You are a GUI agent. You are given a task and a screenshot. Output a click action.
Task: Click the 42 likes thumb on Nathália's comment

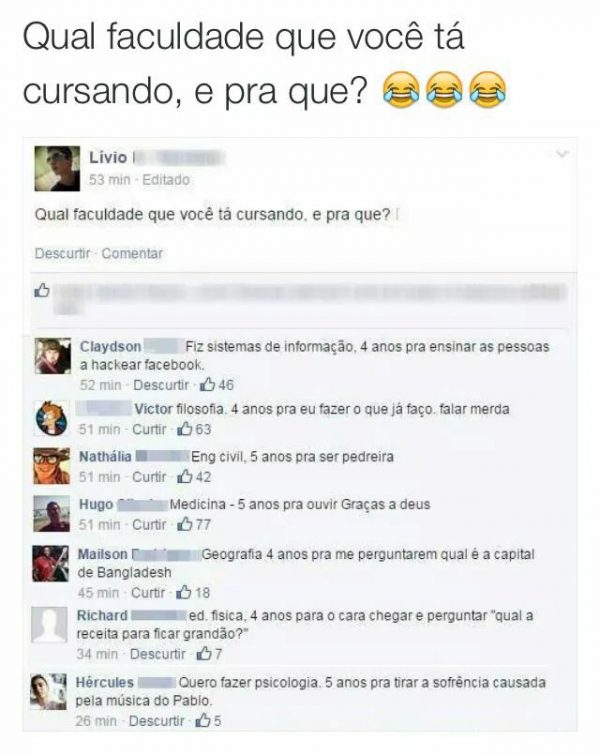(x=185, y=476)
